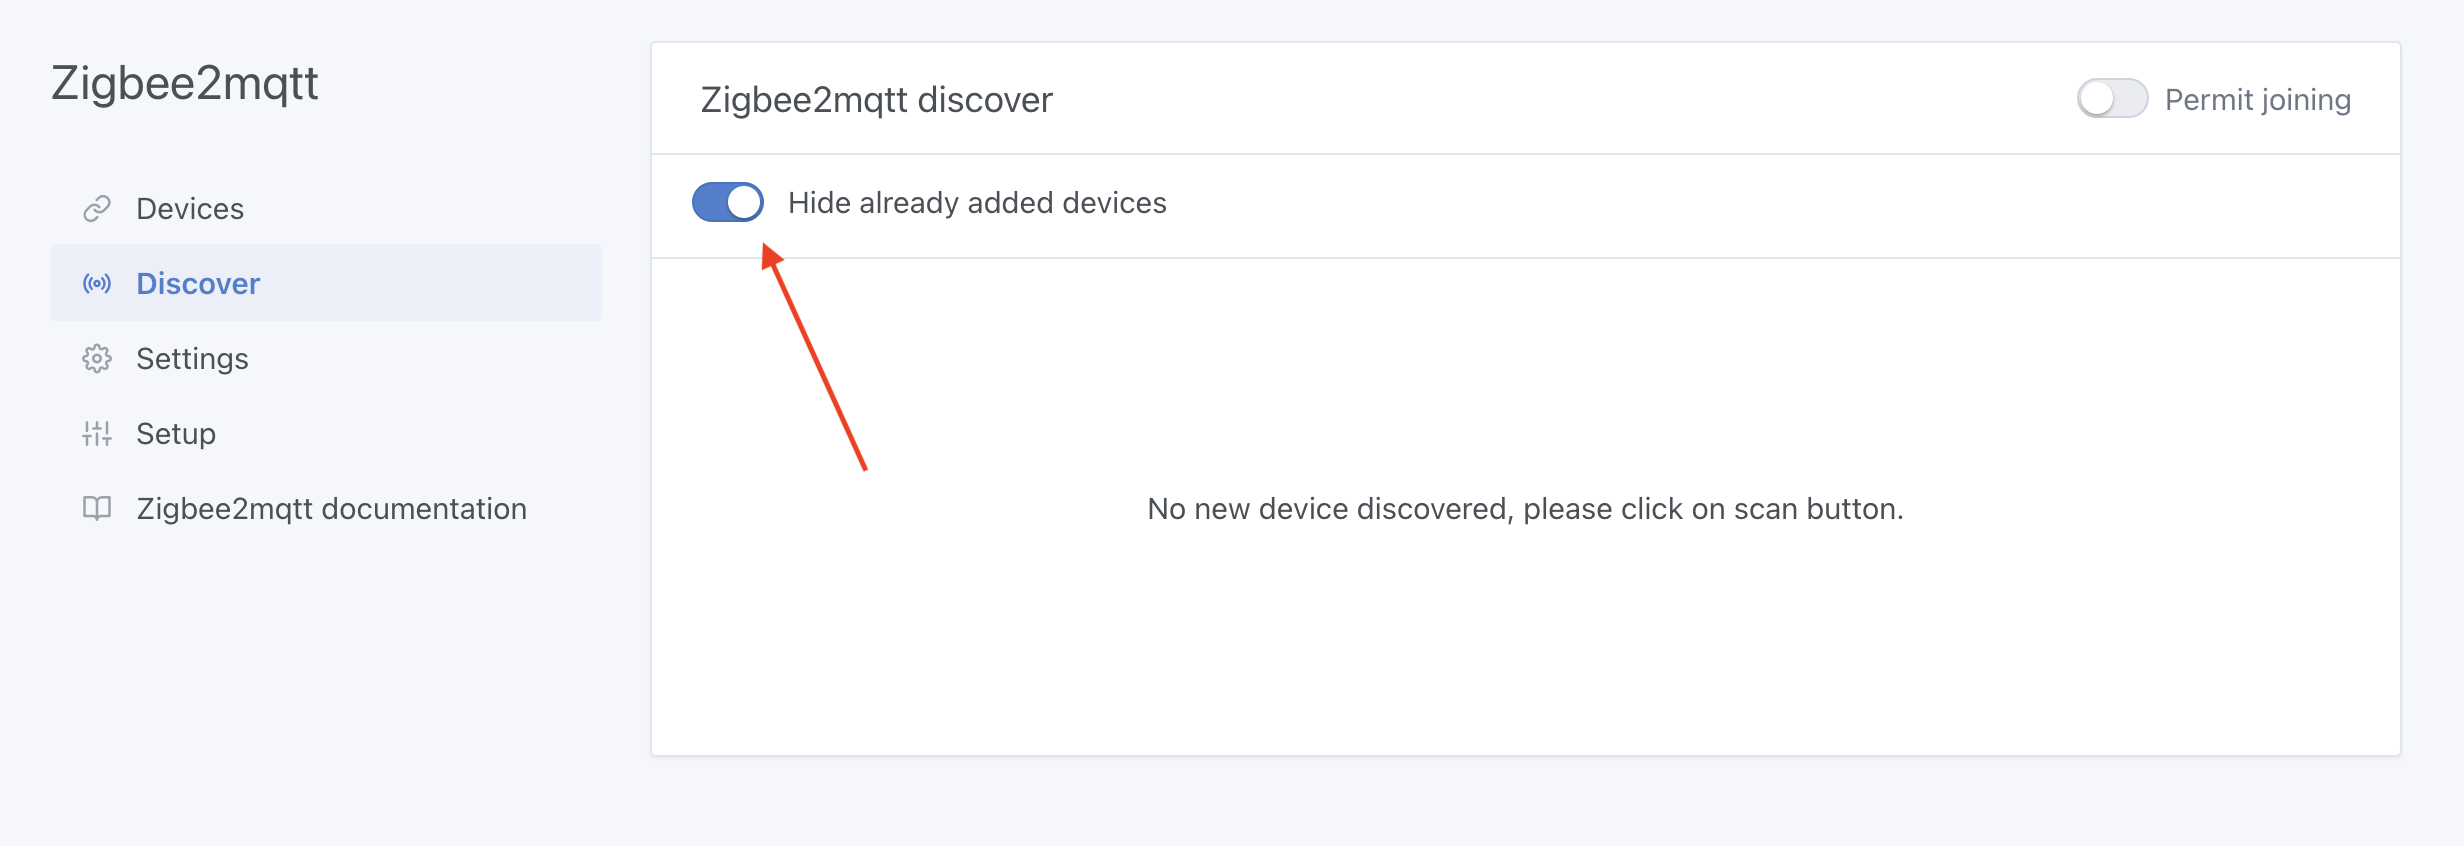
Task: Click the no new device discovered message
Action: pos(1526,508)
